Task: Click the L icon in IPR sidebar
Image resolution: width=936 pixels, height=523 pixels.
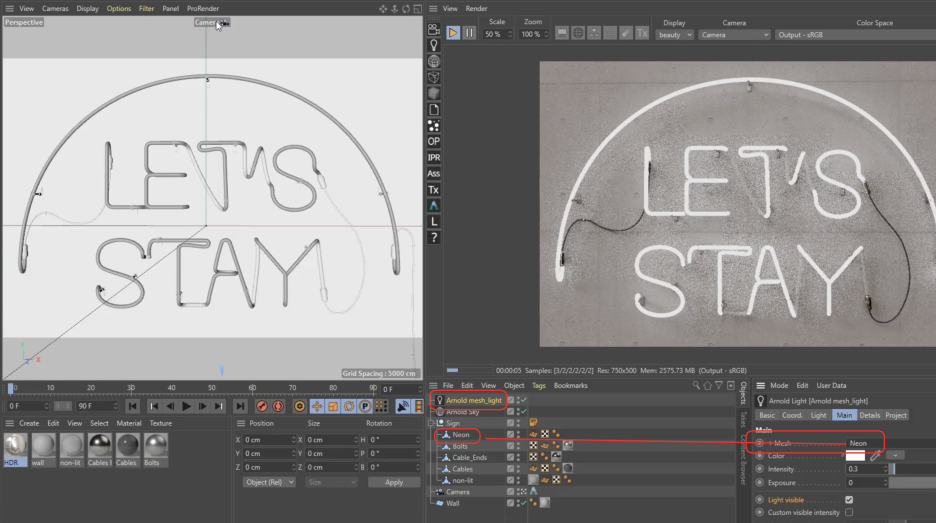Action: [x=434, y=221]
